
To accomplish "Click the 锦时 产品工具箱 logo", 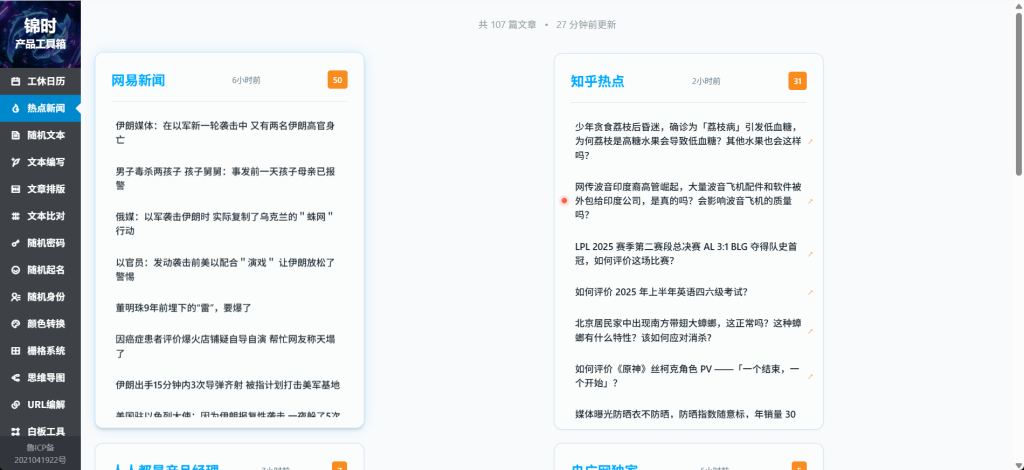I will (40, 34).
